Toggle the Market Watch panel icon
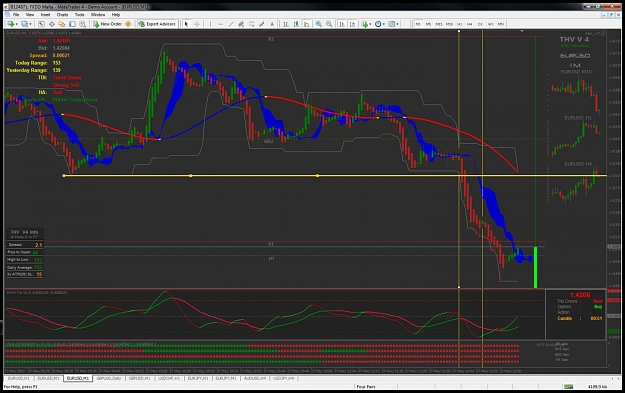The image size is (625, 393). tap(41, 24)
